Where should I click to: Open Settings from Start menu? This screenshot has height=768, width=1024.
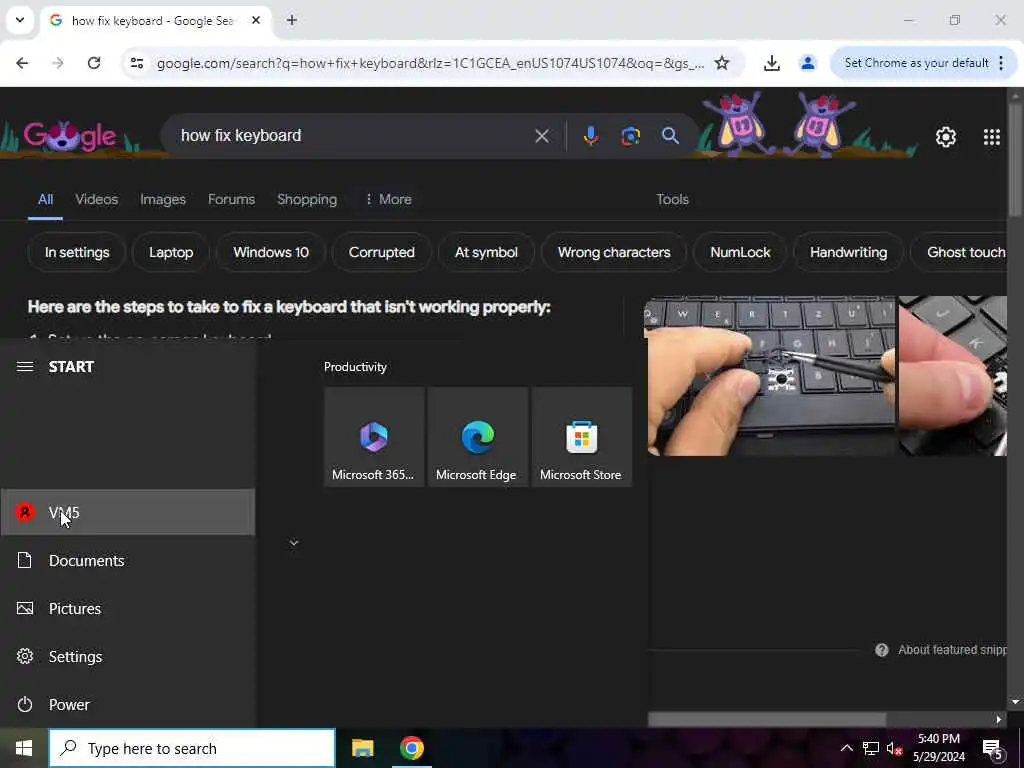pyautogui.click(x=128, y=656)
